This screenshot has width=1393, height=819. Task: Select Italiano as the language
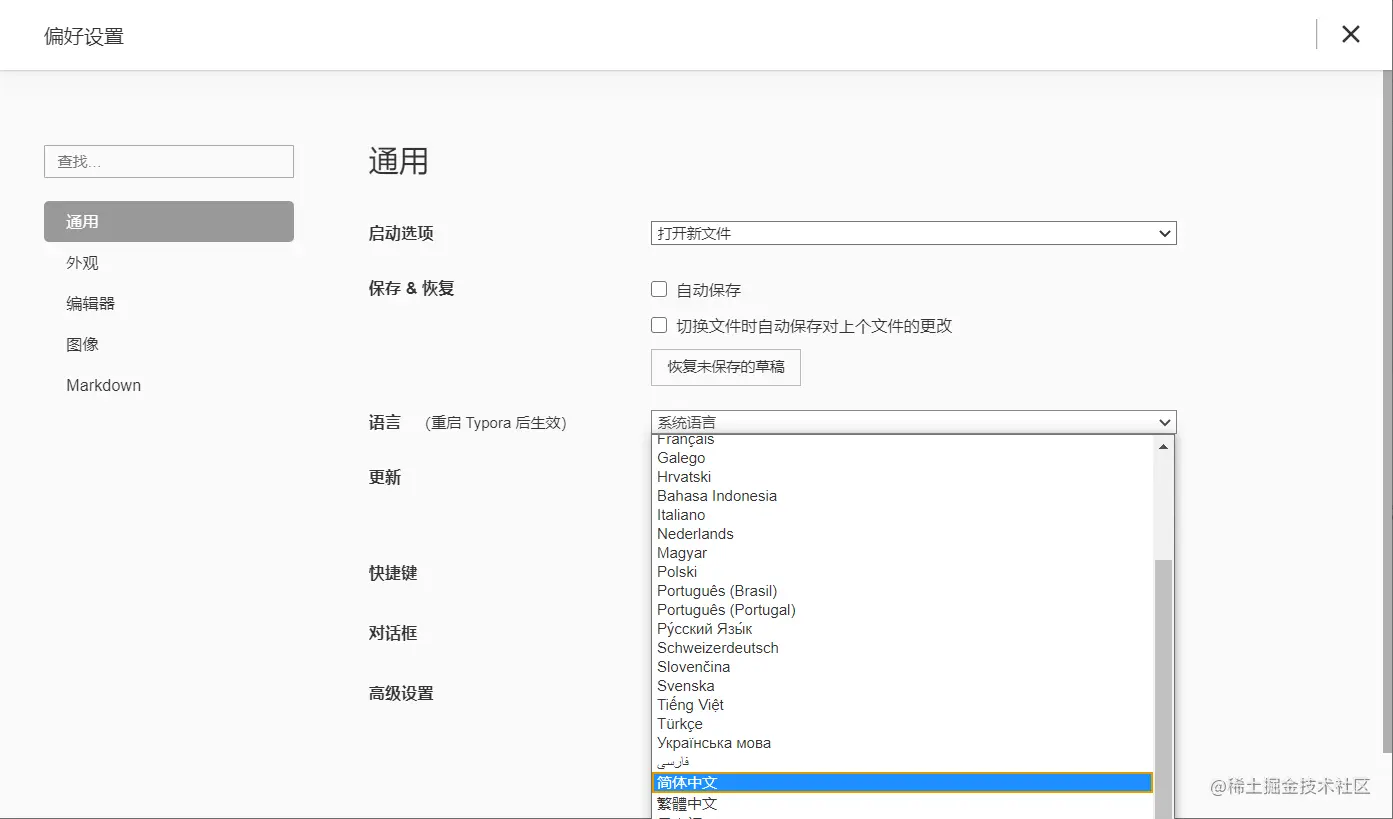(903, 515)
